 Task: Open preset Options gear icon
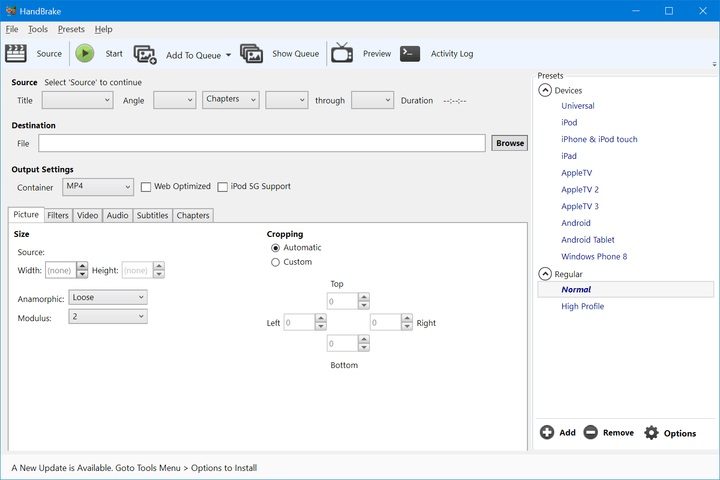click(x=651, y=433)
